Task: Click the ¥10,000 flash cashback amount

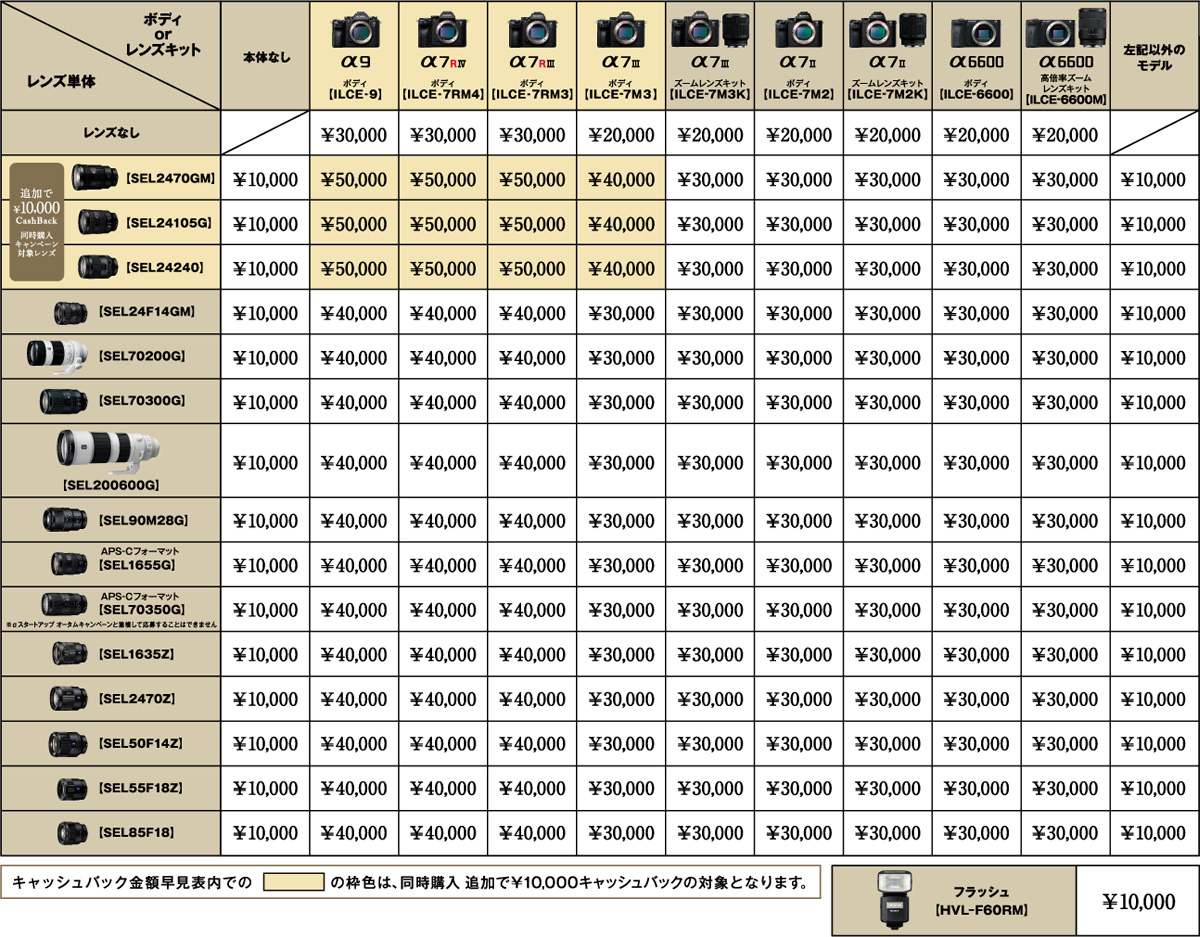Action: click(x=1138, y=901)
